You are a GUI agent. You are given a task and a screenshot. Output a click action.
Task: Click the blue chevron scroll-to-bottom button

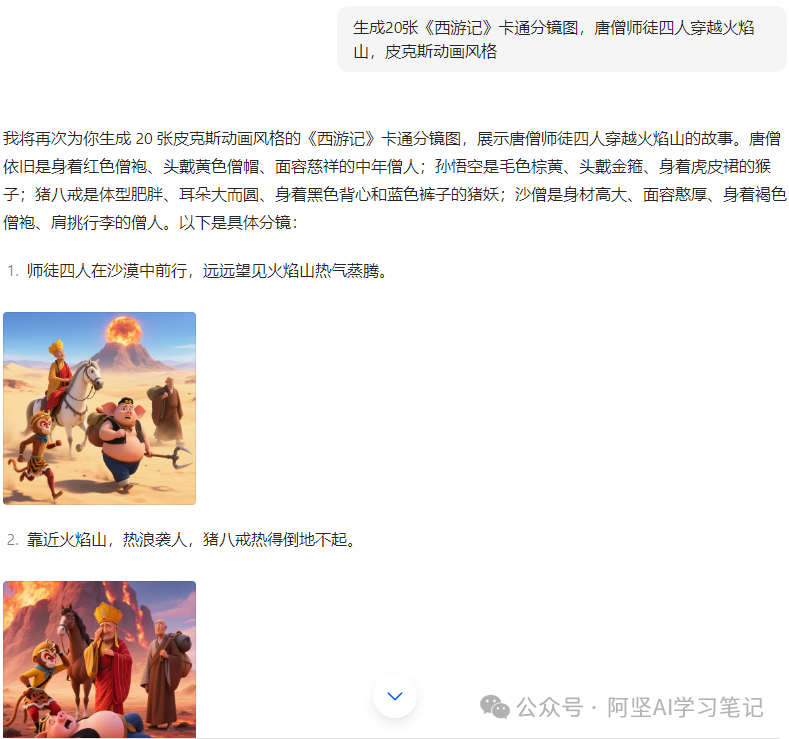pyautogui.click(x=394, y=696)
